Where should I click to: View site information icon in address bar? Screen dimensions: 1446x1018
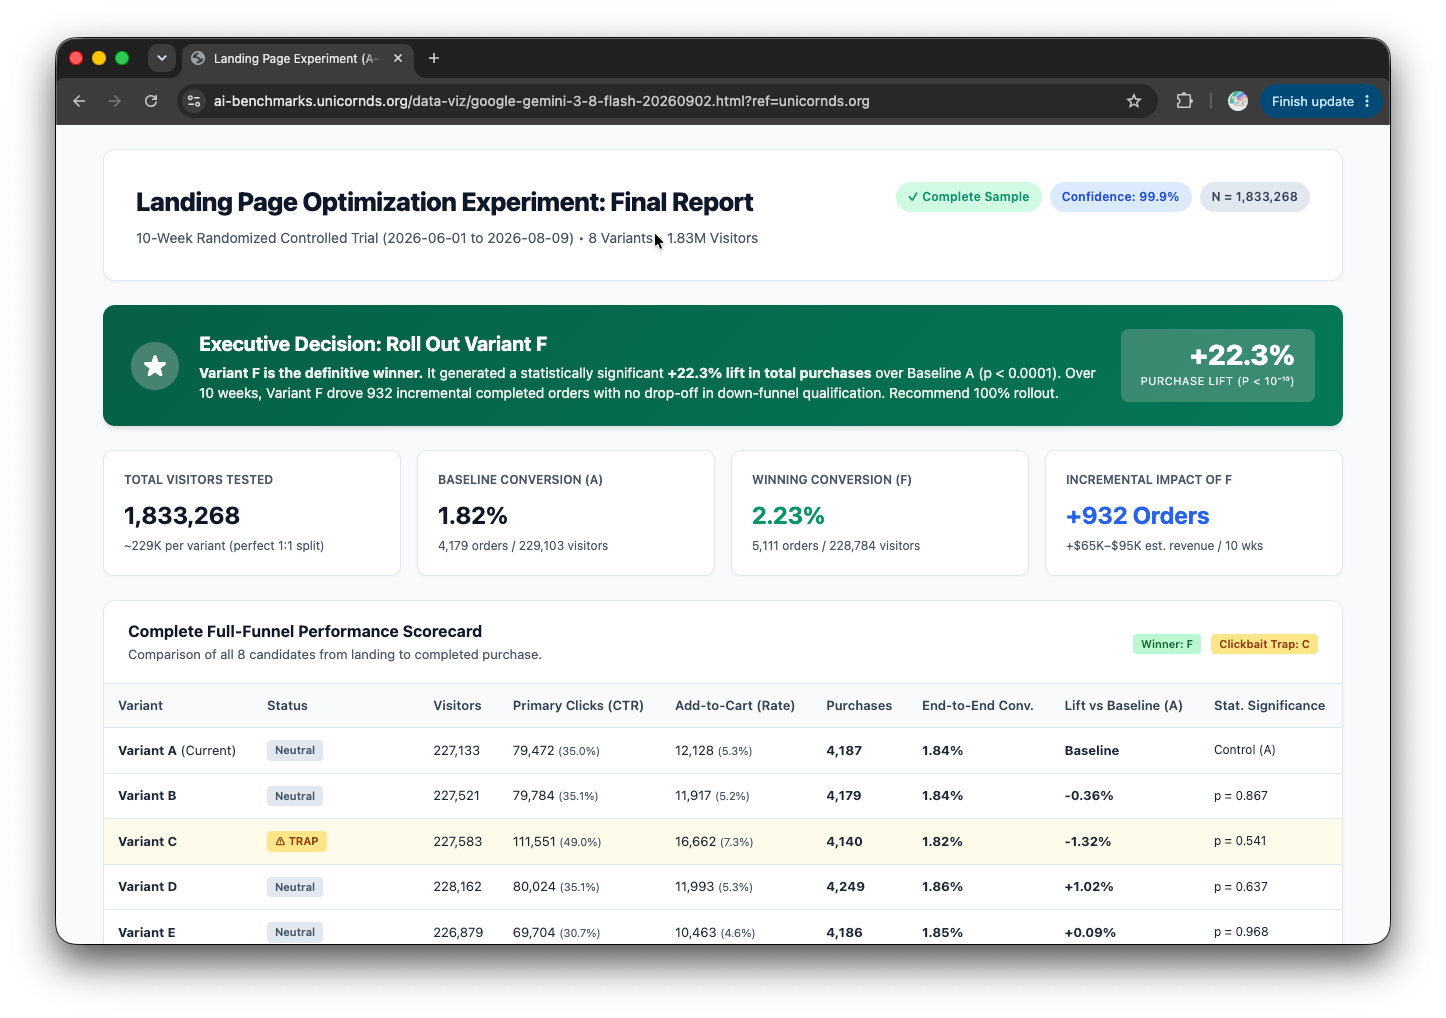point(195,101)
